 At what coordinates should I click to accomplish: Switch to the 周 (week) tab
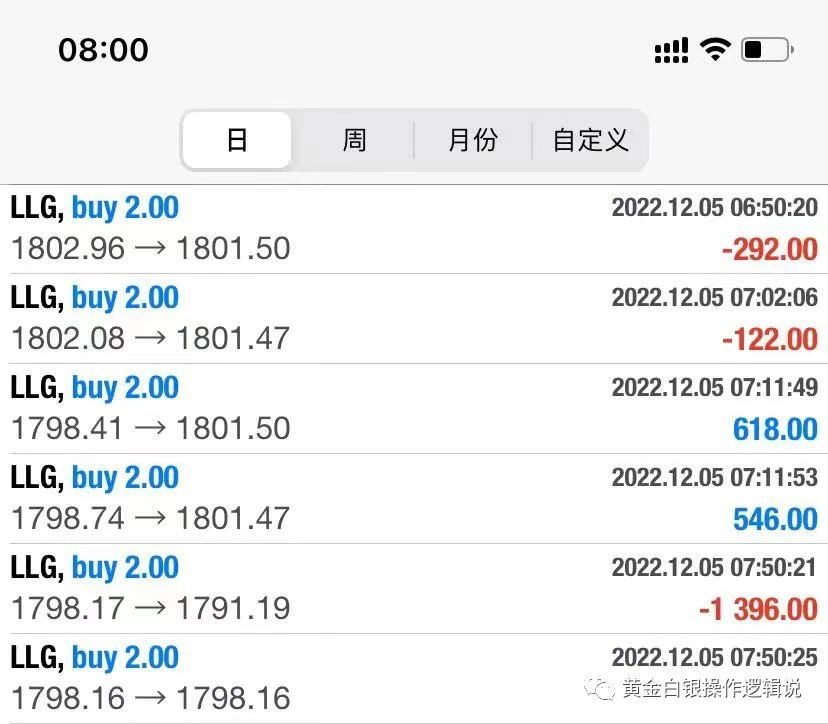click(354, 140)
